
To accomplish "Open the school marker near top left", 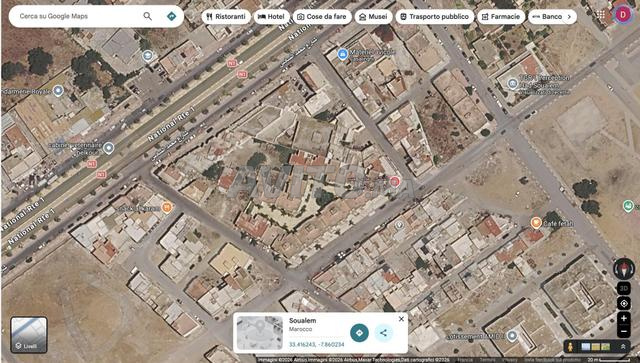I will point(147,56).
